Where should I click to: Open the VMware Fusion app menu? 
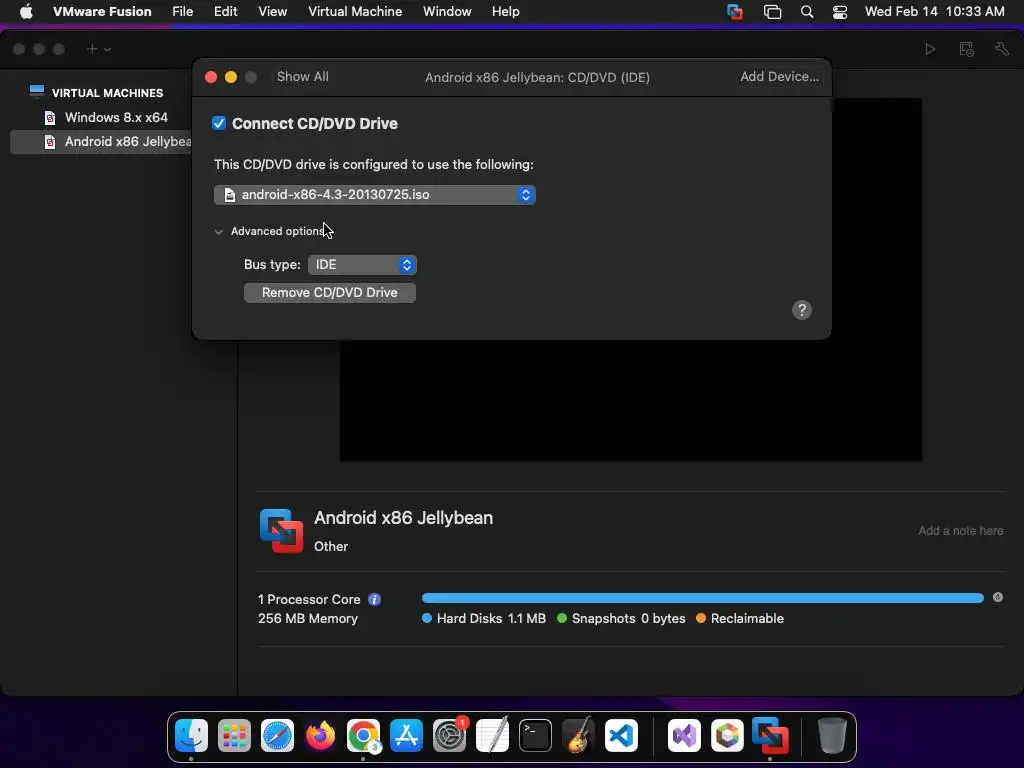[x=102, y=12]
